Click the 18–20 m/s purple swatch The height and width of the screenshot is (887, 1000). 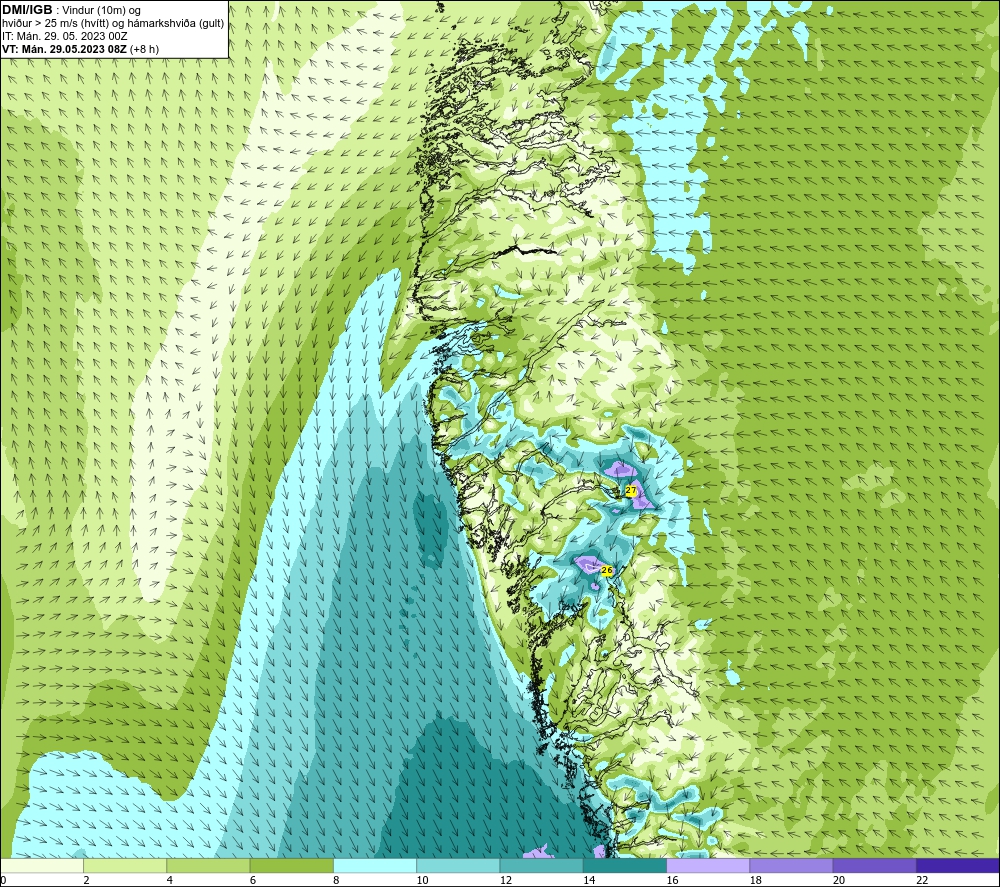click(791, 865)
